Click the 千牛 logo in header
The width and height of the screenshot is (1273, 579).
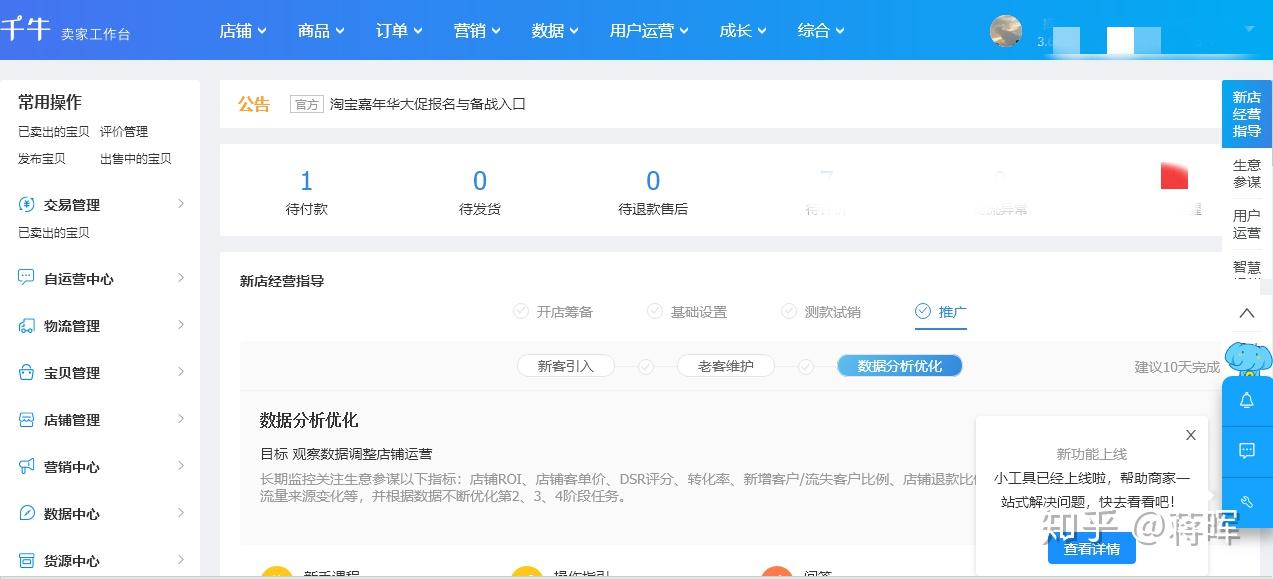tap(25, 29)
